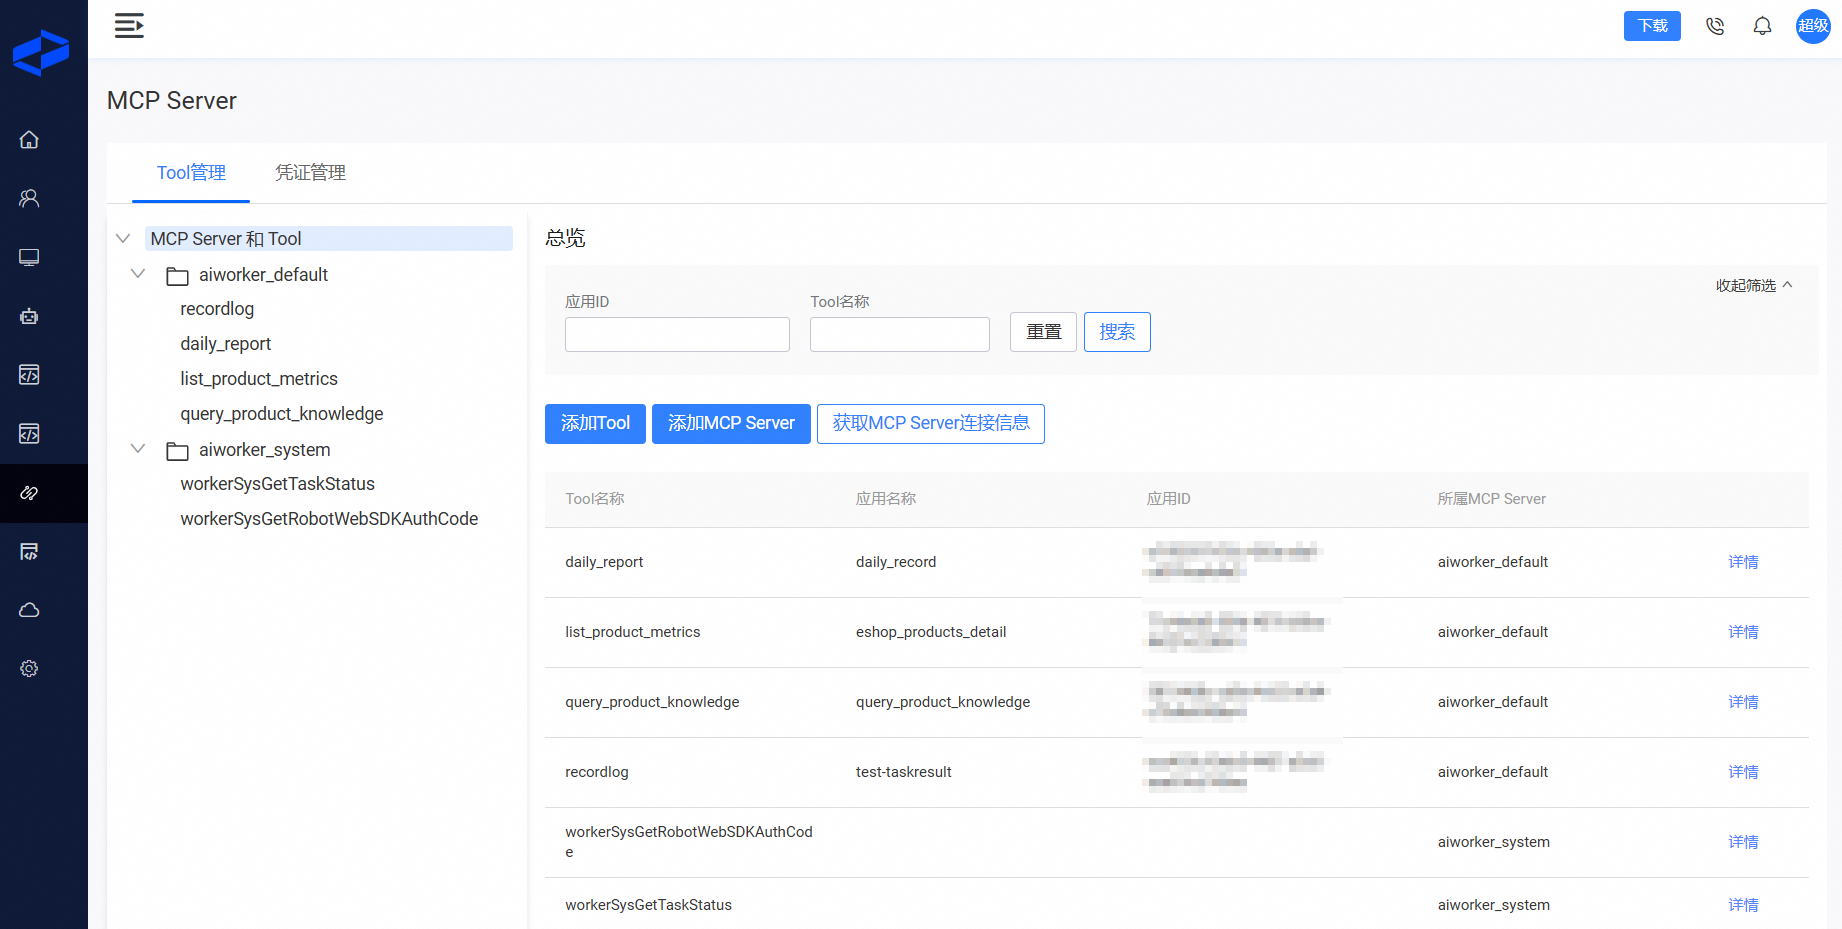Focus the 应用ID filter input

(677, 334)
